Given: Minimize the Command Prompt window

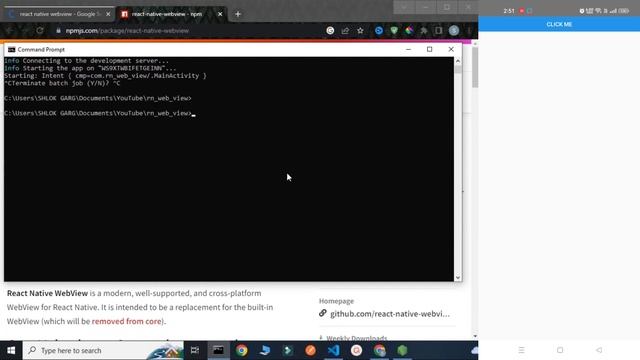Looking at the screenshot, I should pos(408,49).
